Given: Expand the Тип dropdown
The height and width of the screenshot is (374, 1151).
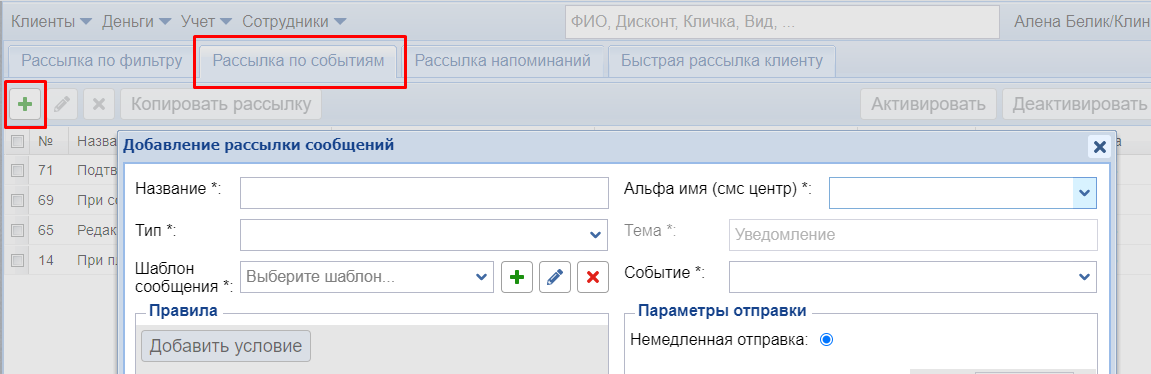Looking at the screenshot, I should 595,234.
